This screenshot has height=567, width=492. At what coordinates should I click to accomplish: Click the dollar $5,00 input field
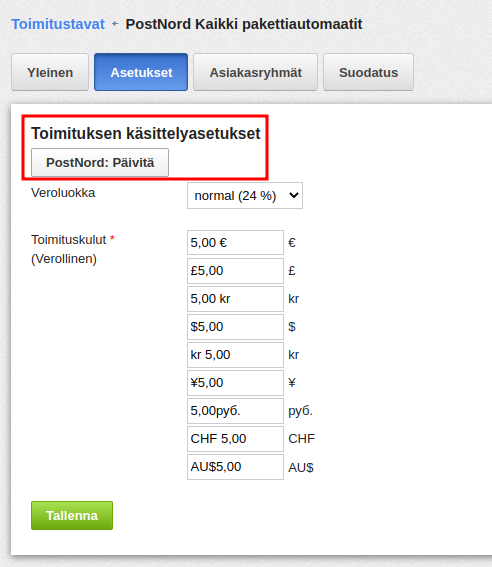tap(235, 327)
